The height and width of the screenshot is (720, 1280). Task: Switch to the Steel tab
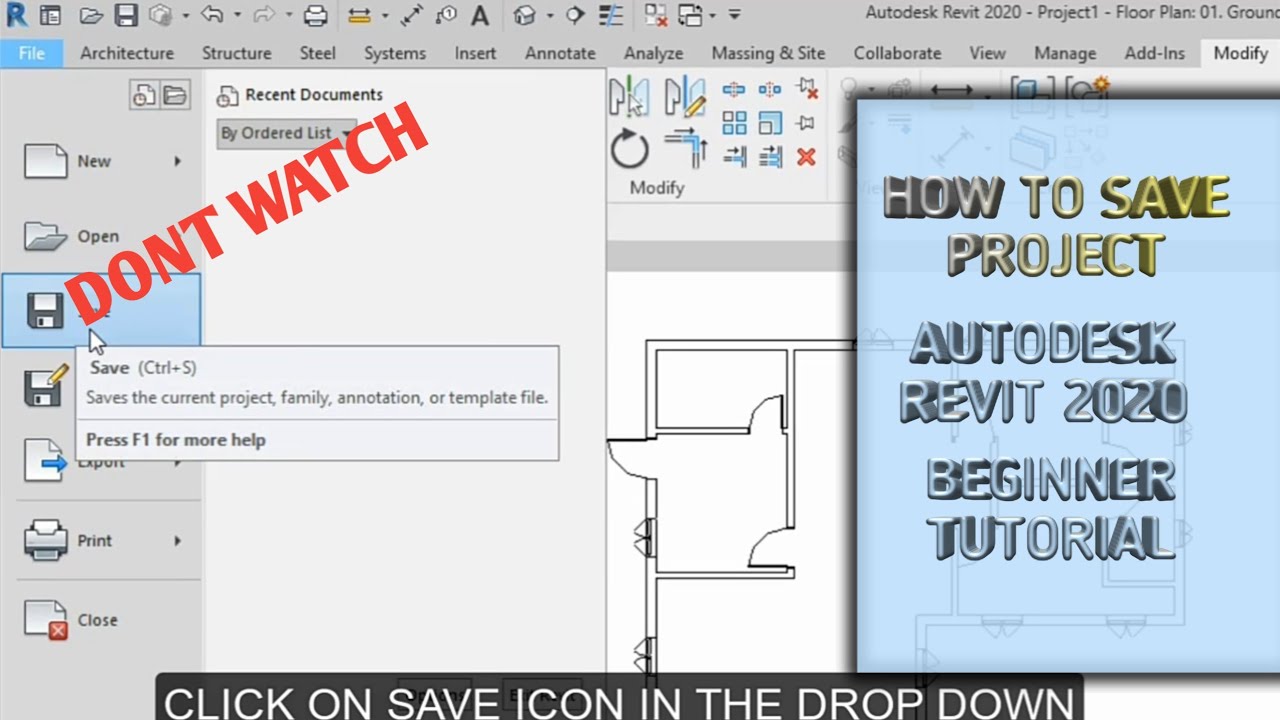pyautogui.click(x=318, y=53)
